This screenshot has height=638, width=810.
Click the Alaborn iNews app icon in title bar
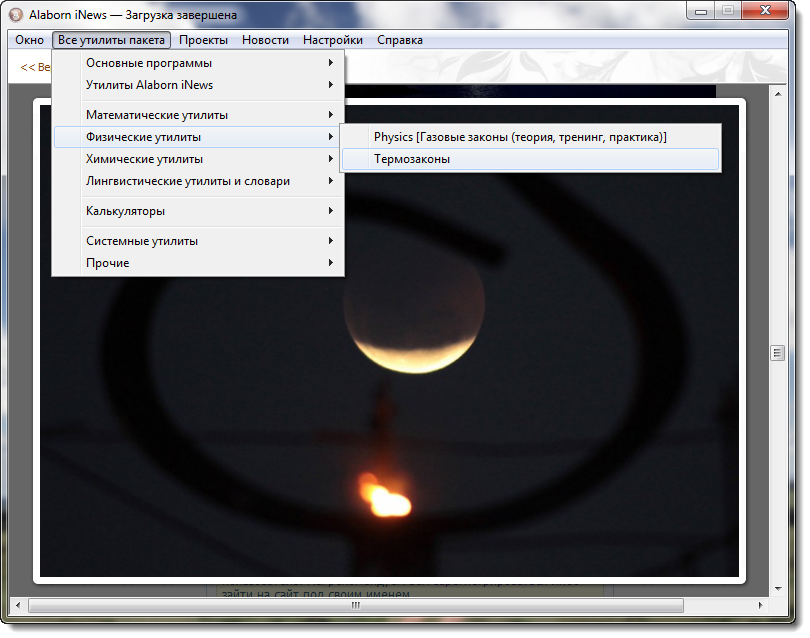click(x=15, y=15)
